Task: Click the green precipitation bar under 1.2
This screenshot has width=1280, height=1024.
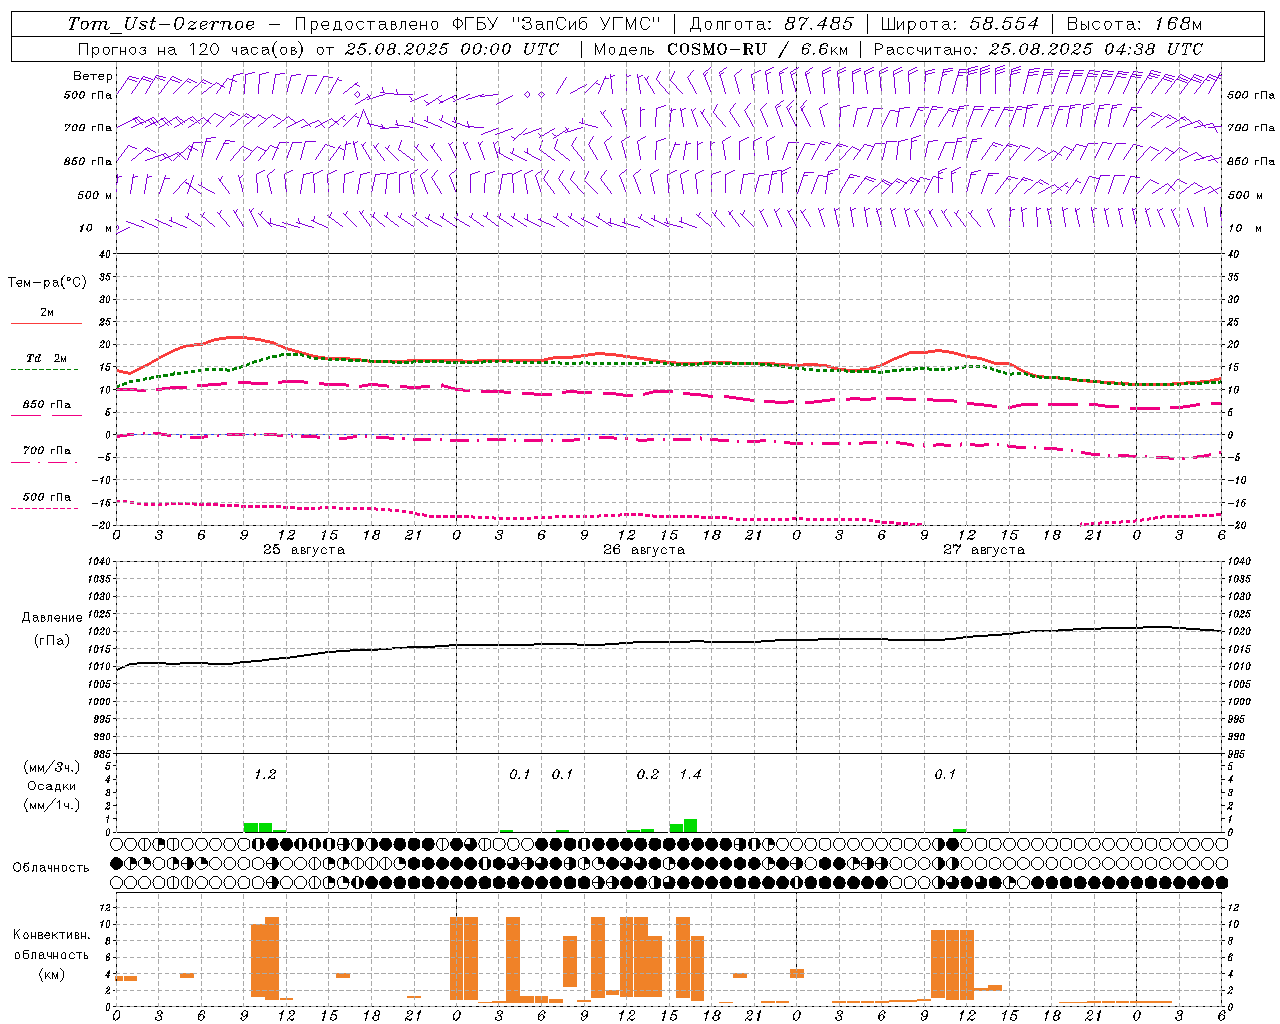Action: [257, 827]
